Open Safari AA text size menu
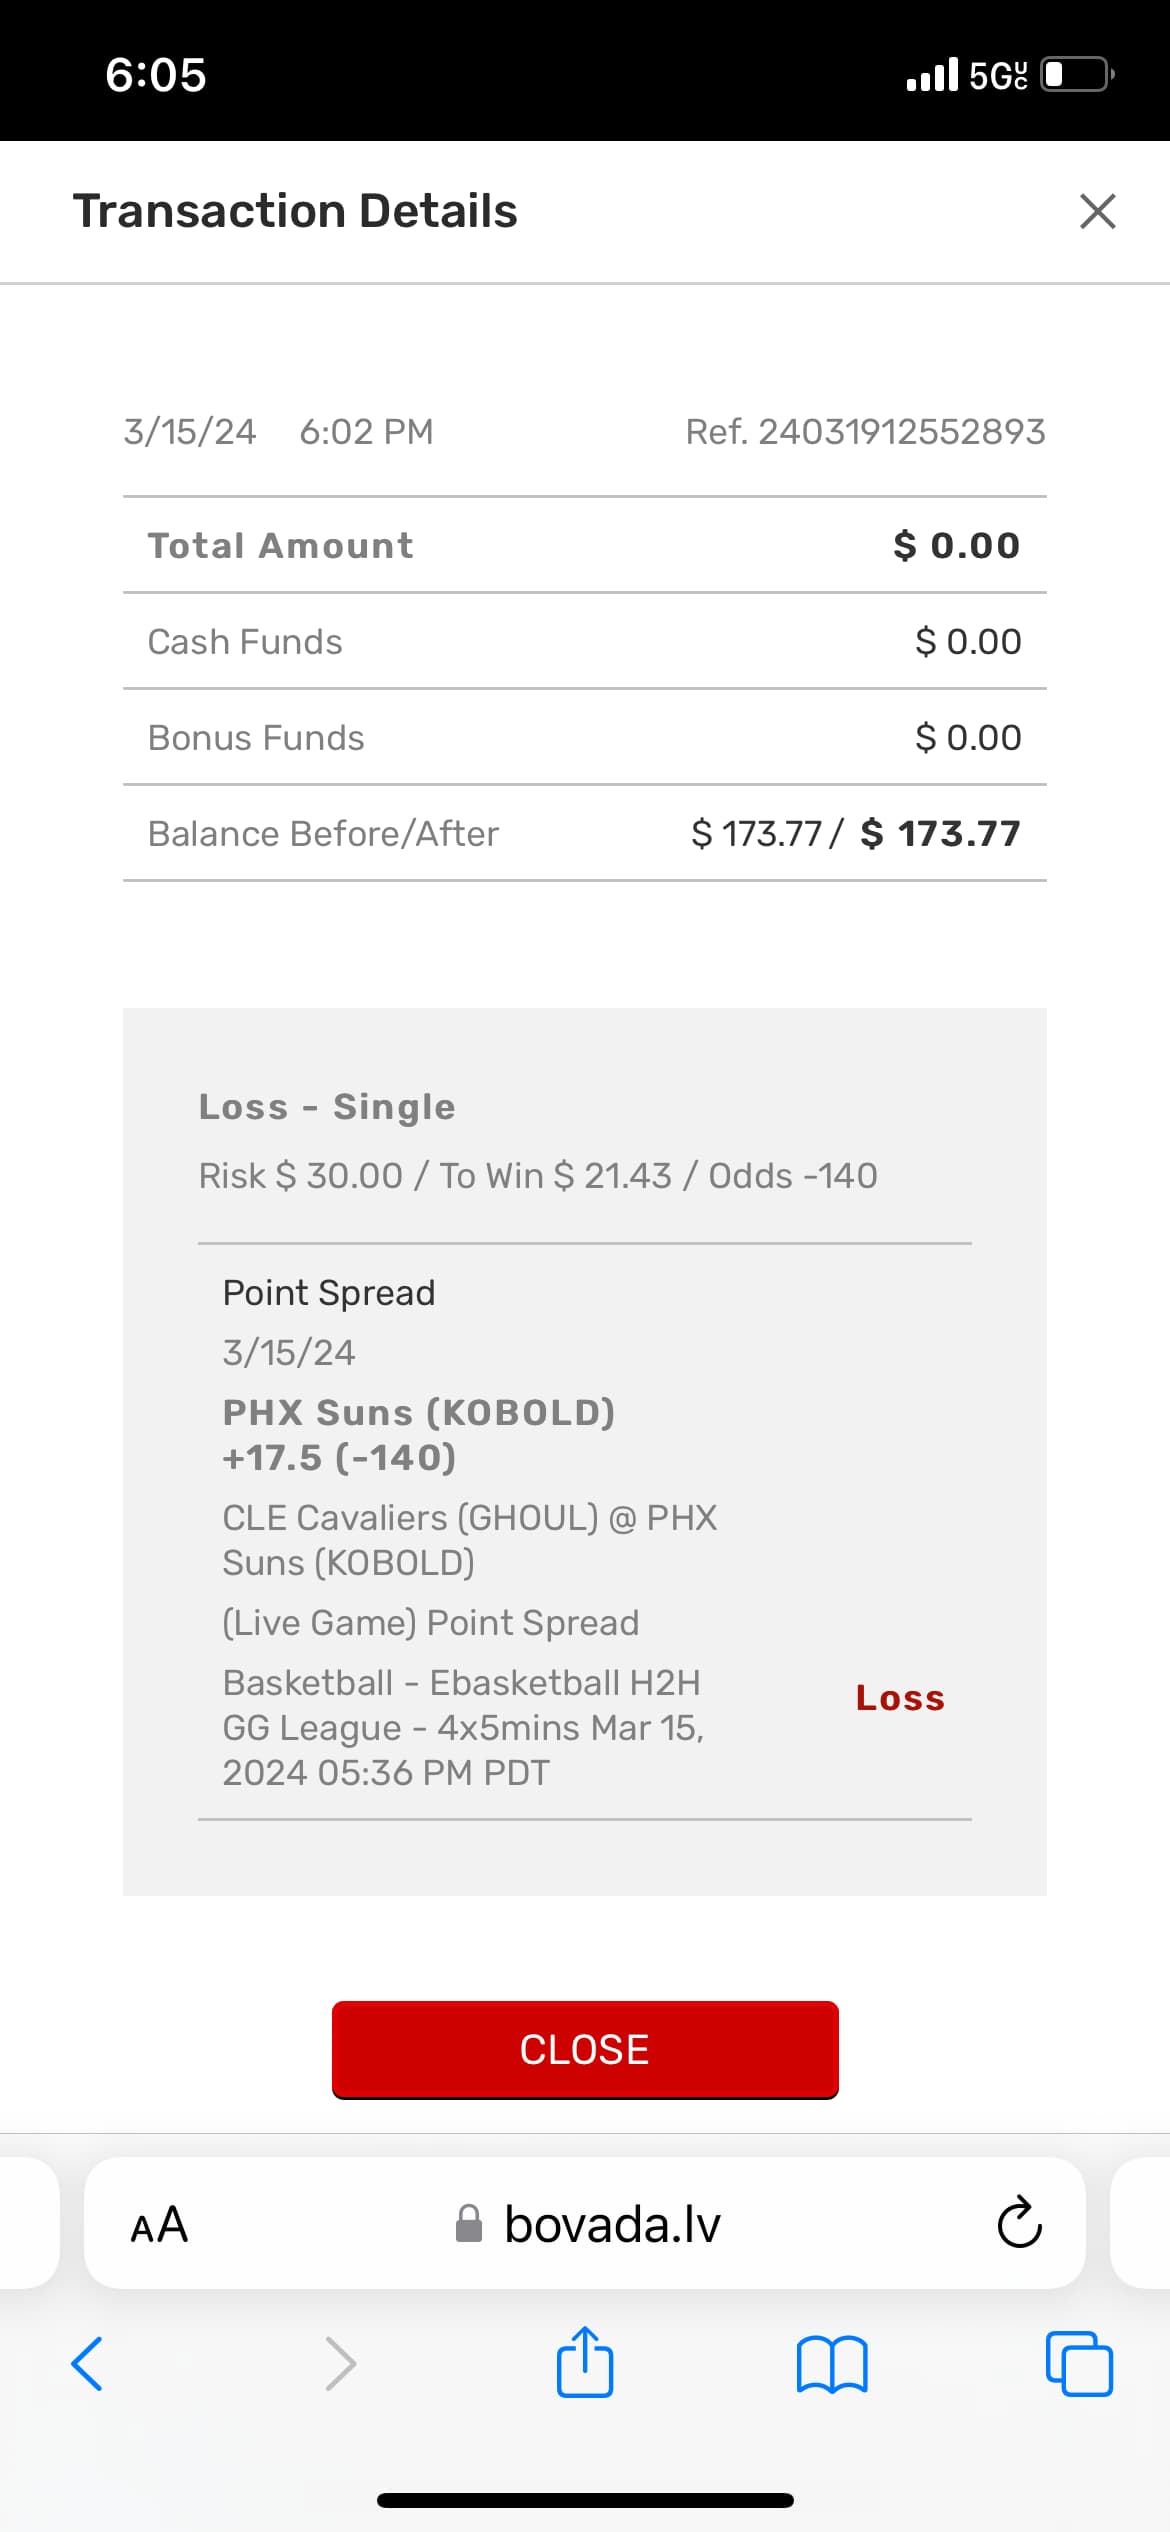Screen dimensions: 1170x2532 tap(159, 2225)
